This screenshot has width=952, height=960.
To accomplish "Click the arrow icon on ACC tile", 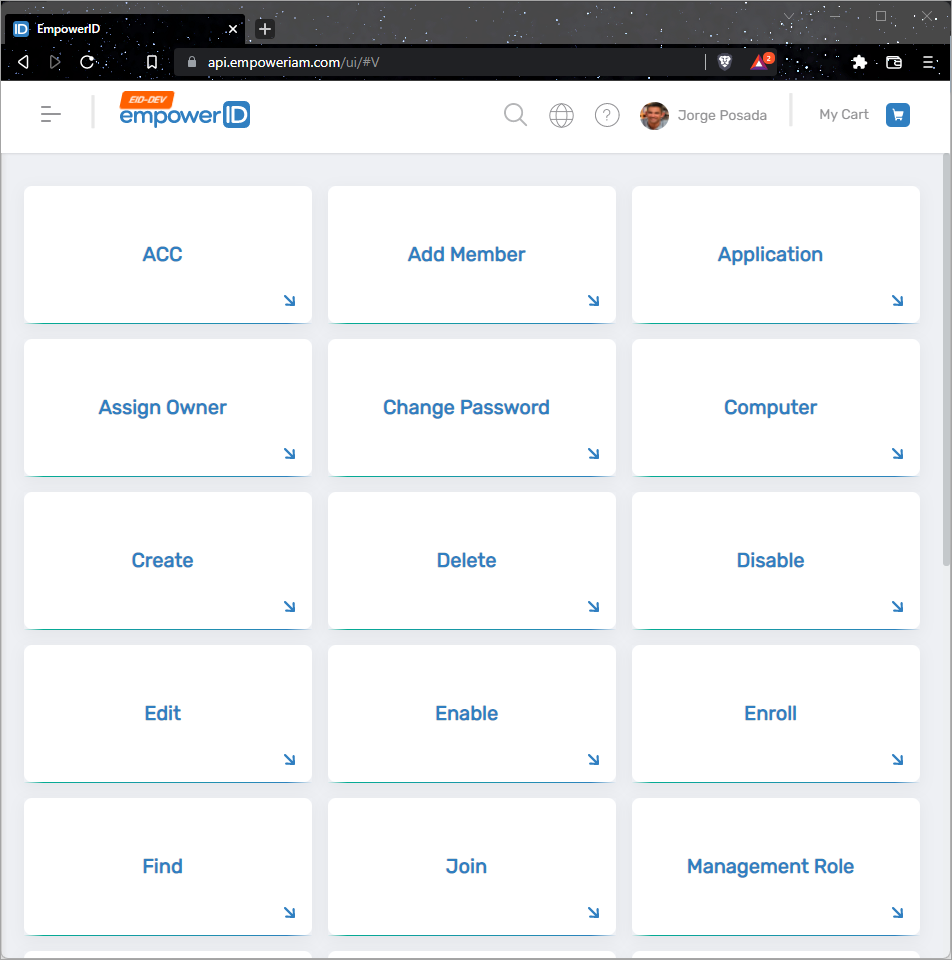I will click(289, 300).
